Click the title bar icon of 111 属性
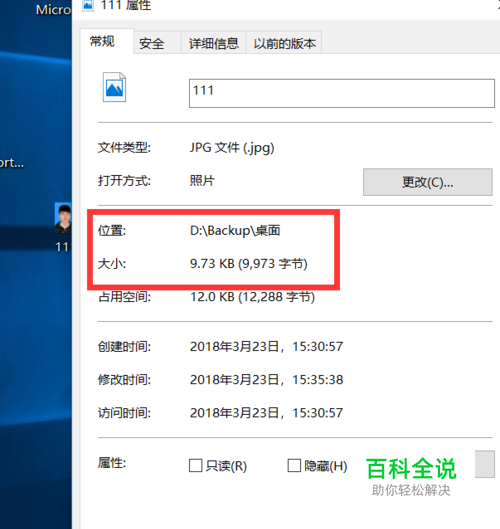The height and width of the screenshot is (529, 500). click(x=88, y=5)
